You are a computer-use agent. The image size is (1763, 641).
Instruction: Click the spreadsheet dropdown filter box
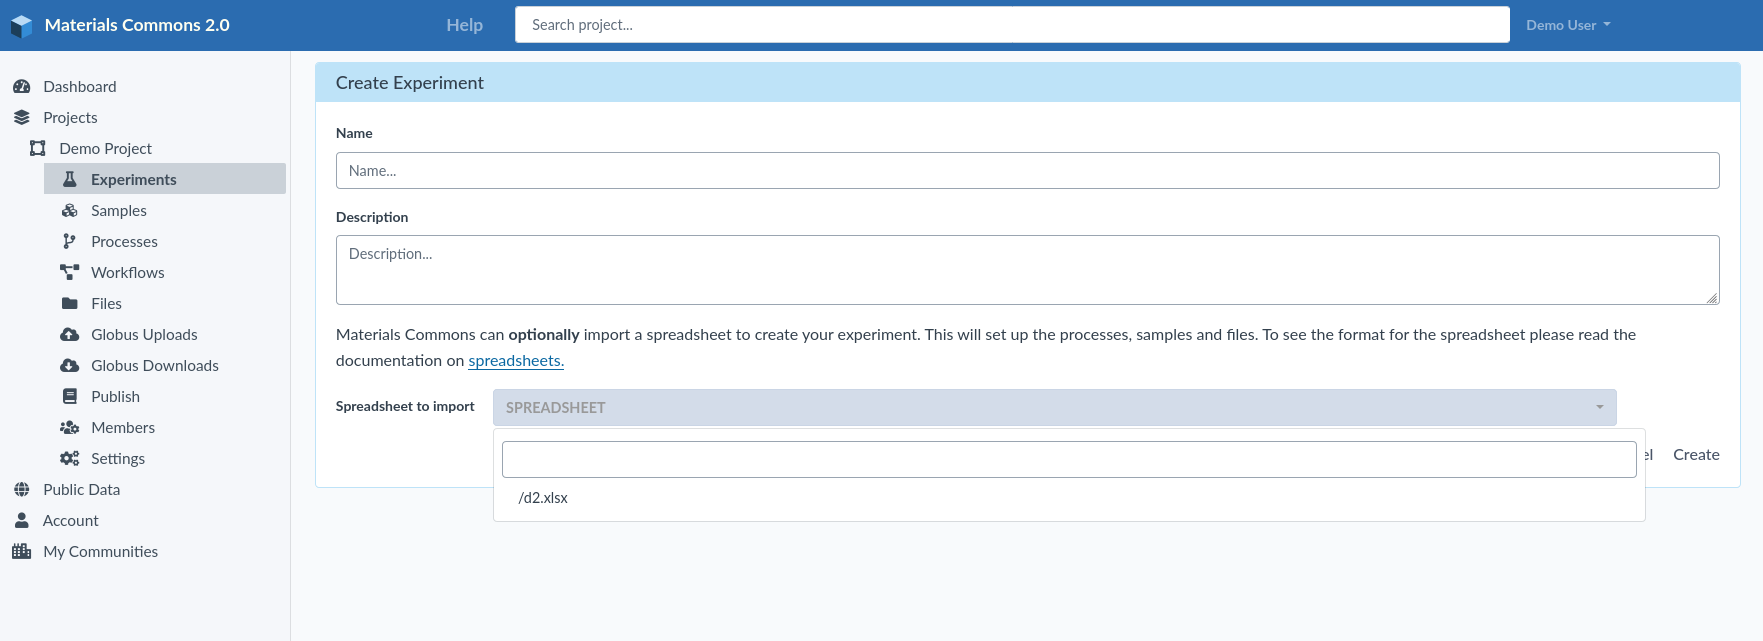pyautogui.click(x=1069, y=460)
